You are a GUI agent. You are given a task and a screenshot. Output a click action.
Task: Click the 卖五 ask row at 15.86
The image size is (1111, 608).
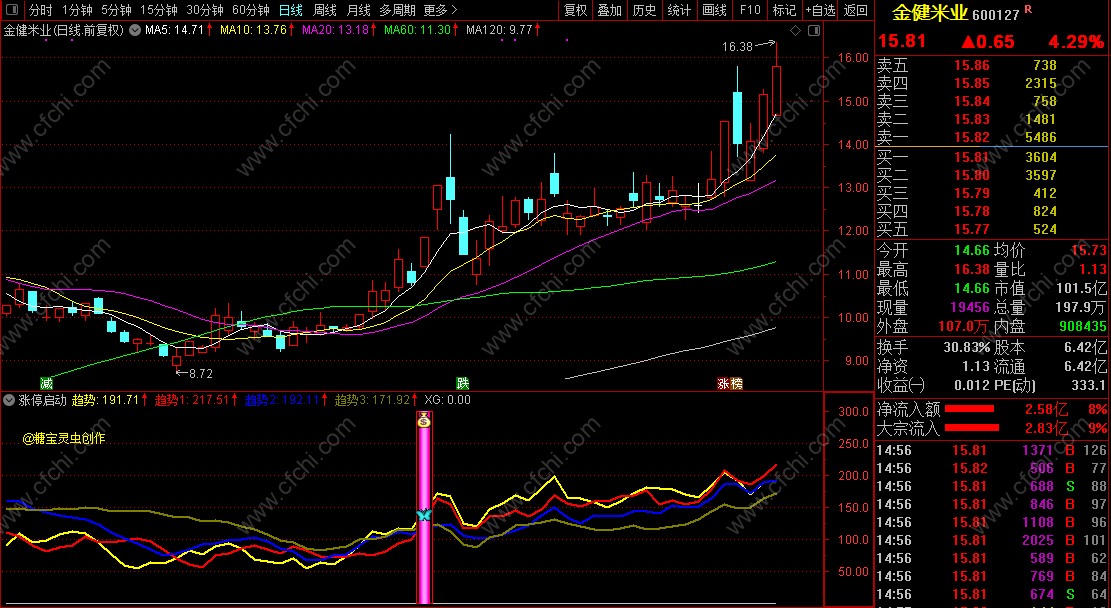pyautogui.click(x=992, y=65)
